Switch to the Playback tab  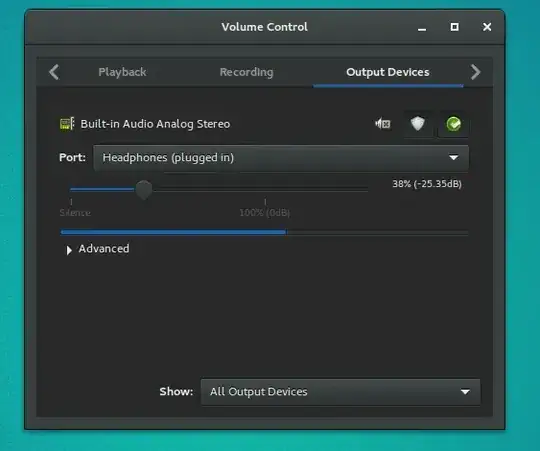[122, 72]
